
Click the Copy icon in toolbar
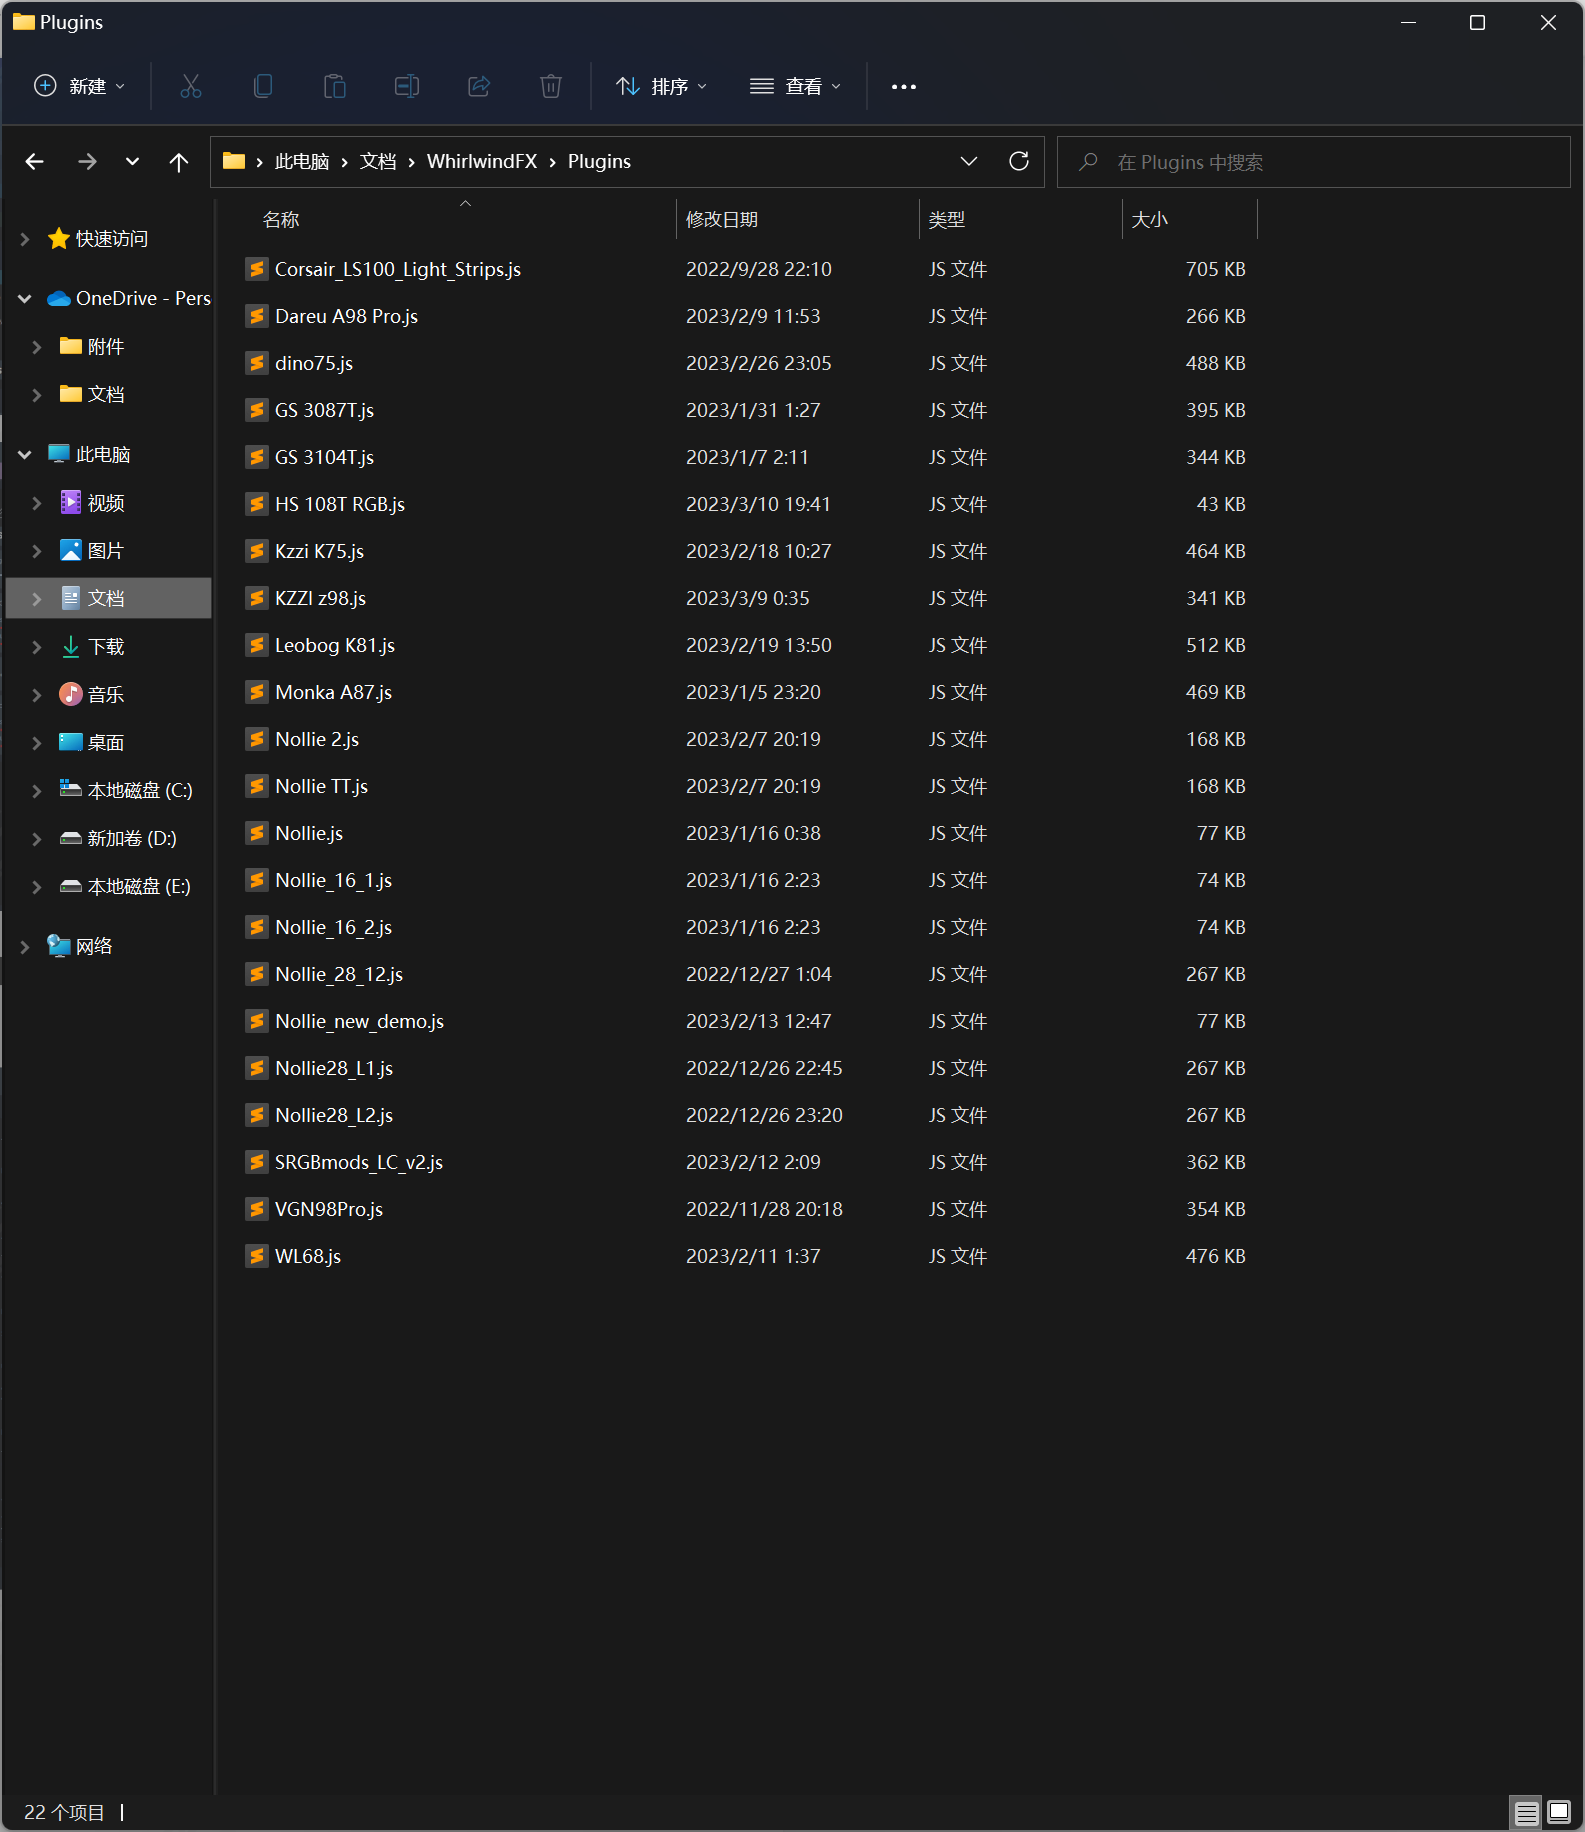point(263,86)
